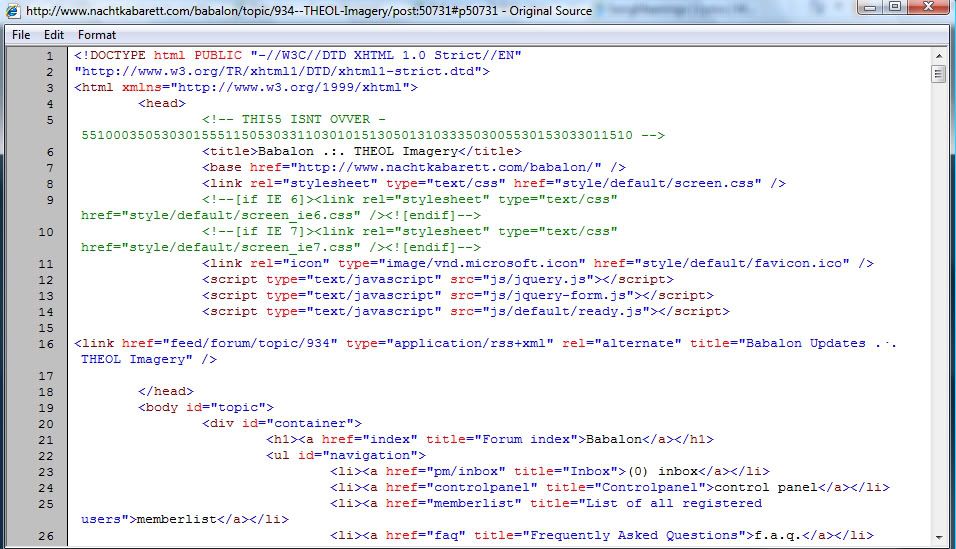Screen dimensions: 956x549
Task: Open the Edit menu
Action: (54, 35)
